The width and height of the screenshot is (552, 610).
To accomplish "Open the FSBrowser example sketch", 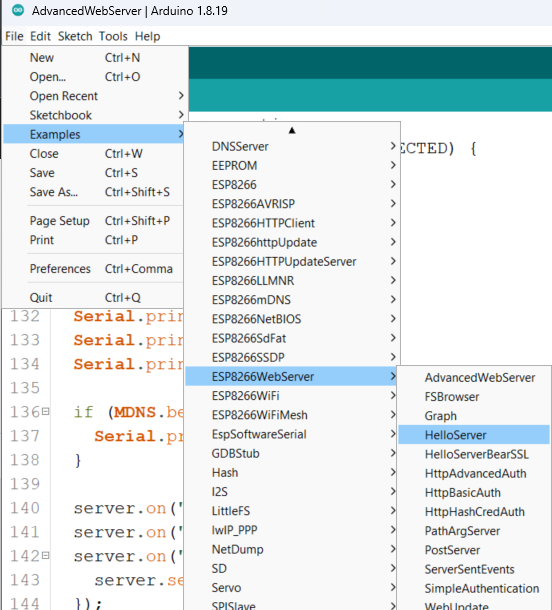I will [474, 397].
